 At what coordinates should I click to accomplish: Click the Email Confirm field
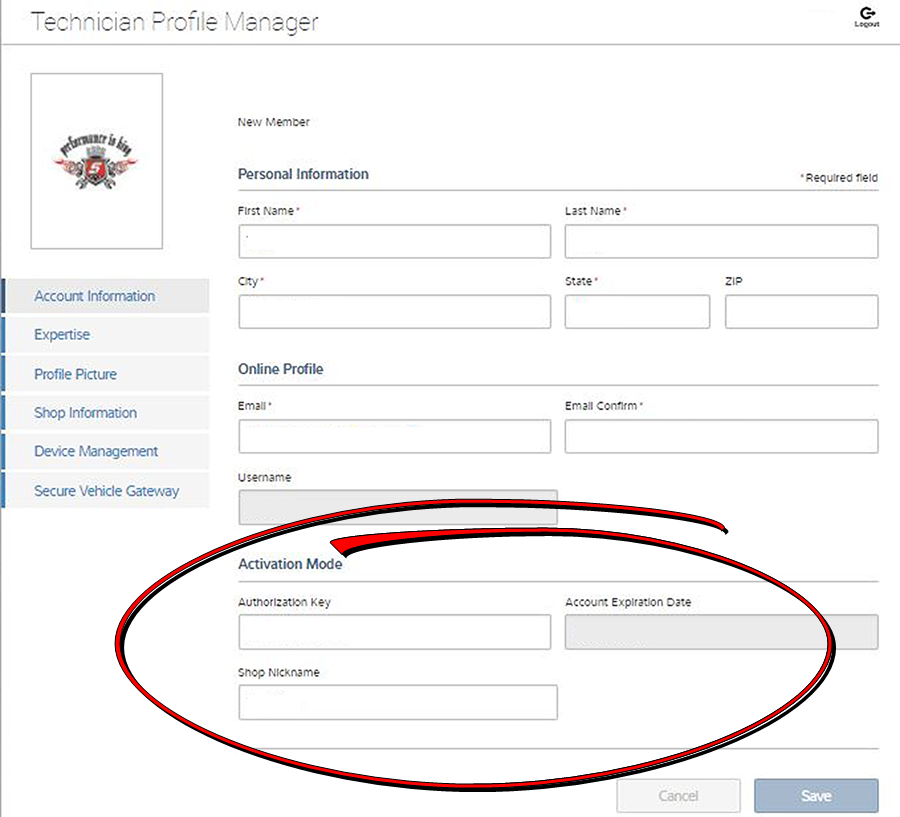[x=721, y=437]
